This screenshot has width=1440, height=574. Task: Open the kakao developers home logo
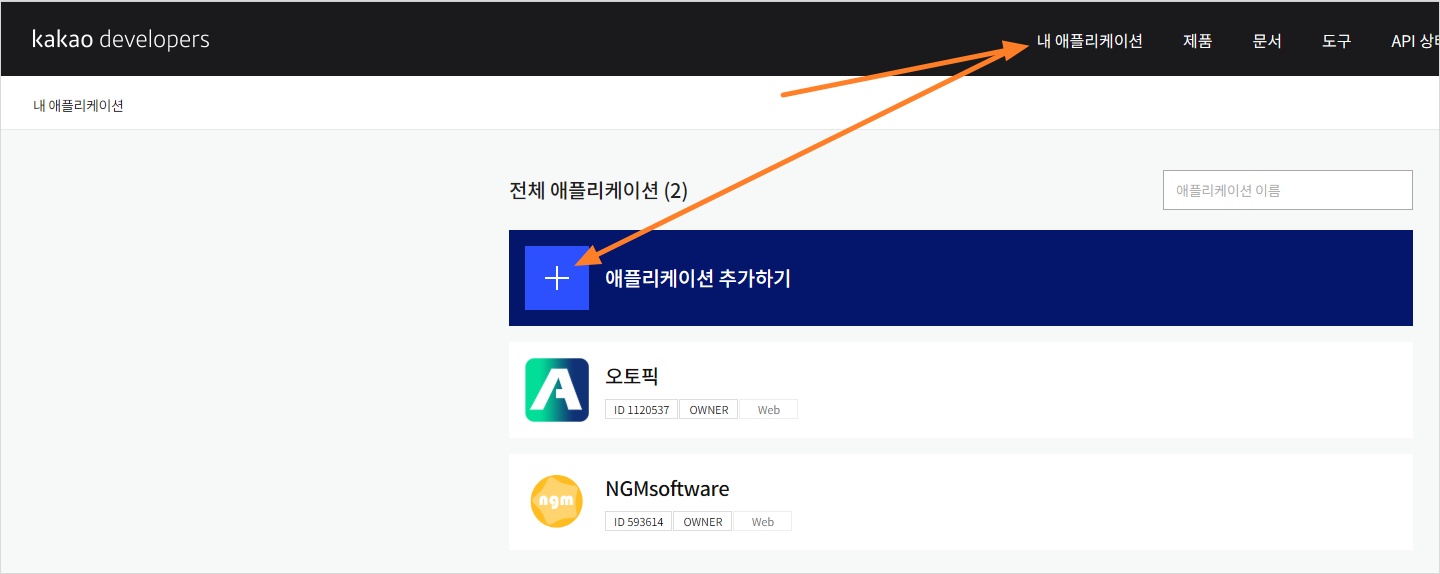(x=121, y=40)
